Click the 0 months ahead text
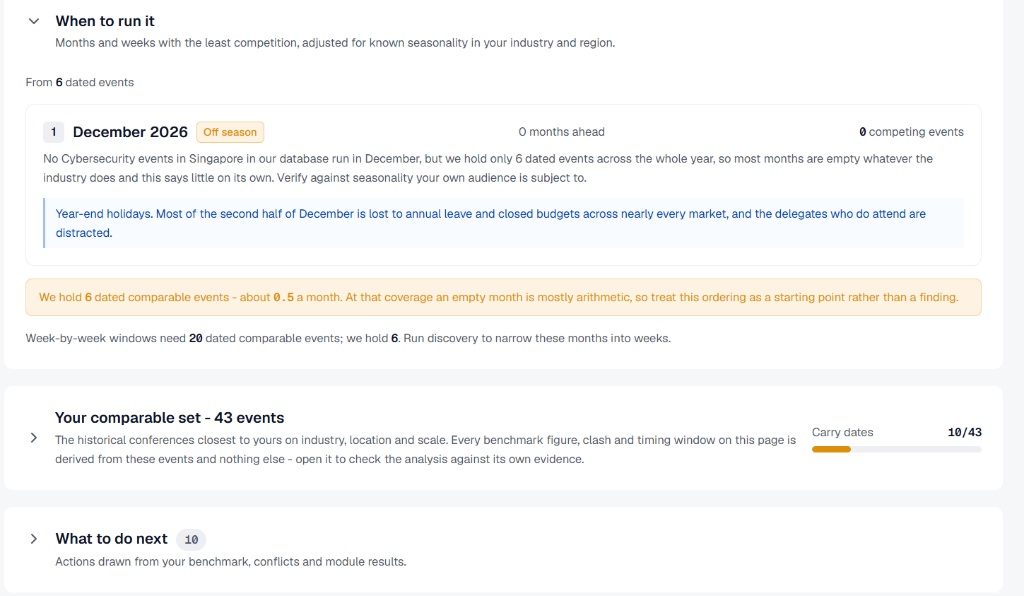This screenshot has width=1024, height=596. click(x=562, y=132)
